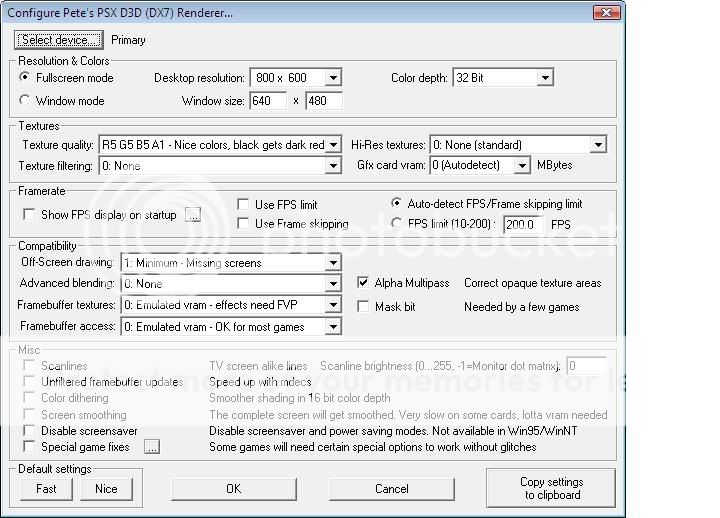Enable Show FPS display on startup

click(x=28, y=215)
